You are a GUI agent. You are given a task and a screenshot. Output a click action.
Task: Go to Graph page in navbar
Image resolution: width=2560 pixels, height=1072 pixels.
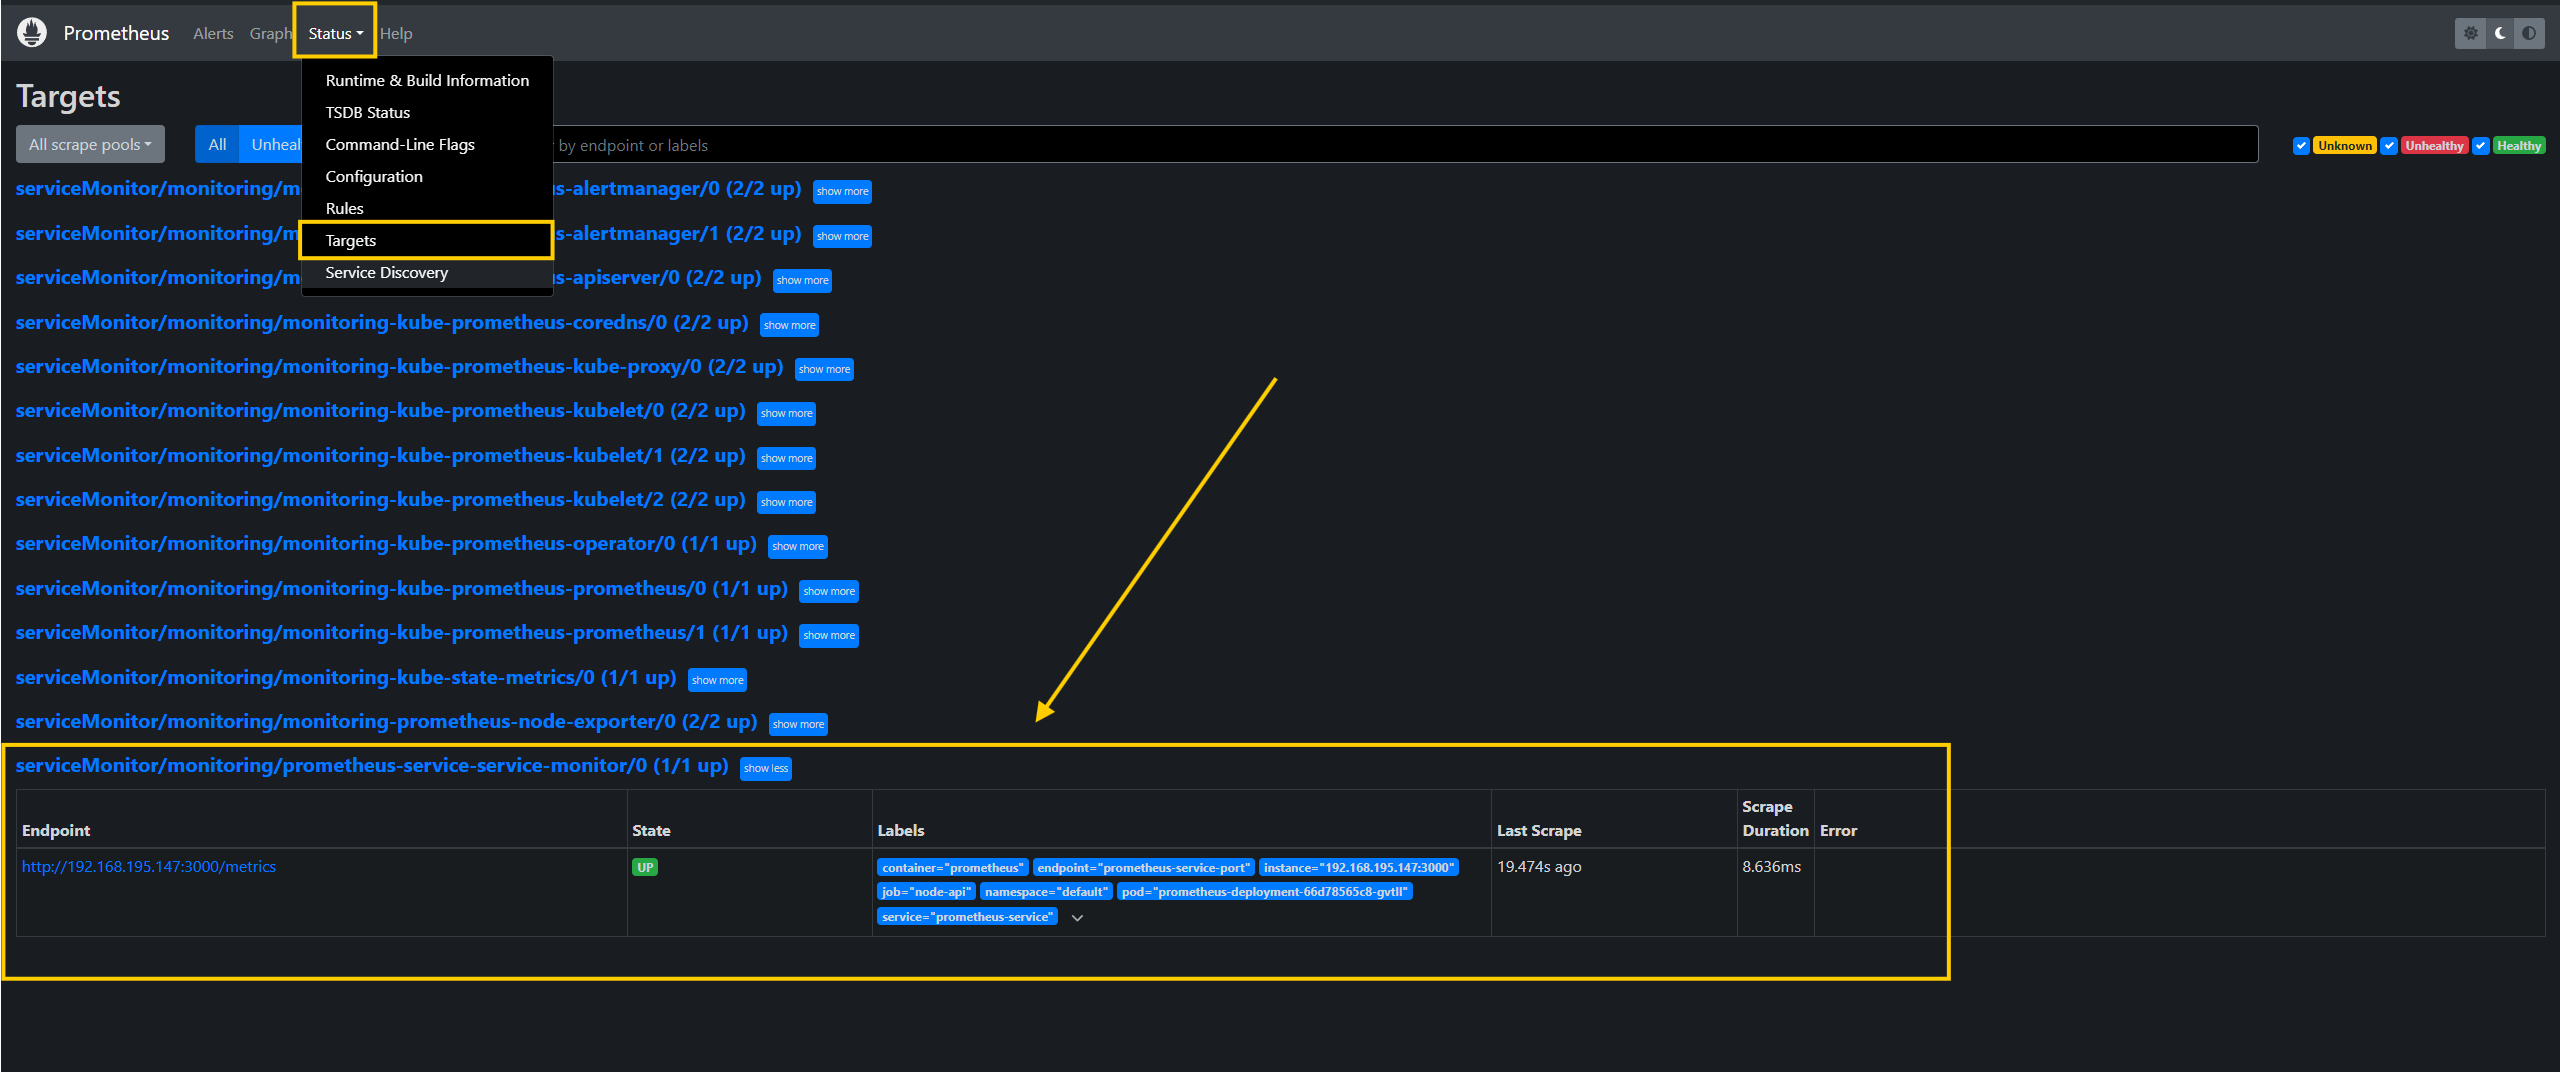(270, 33)
